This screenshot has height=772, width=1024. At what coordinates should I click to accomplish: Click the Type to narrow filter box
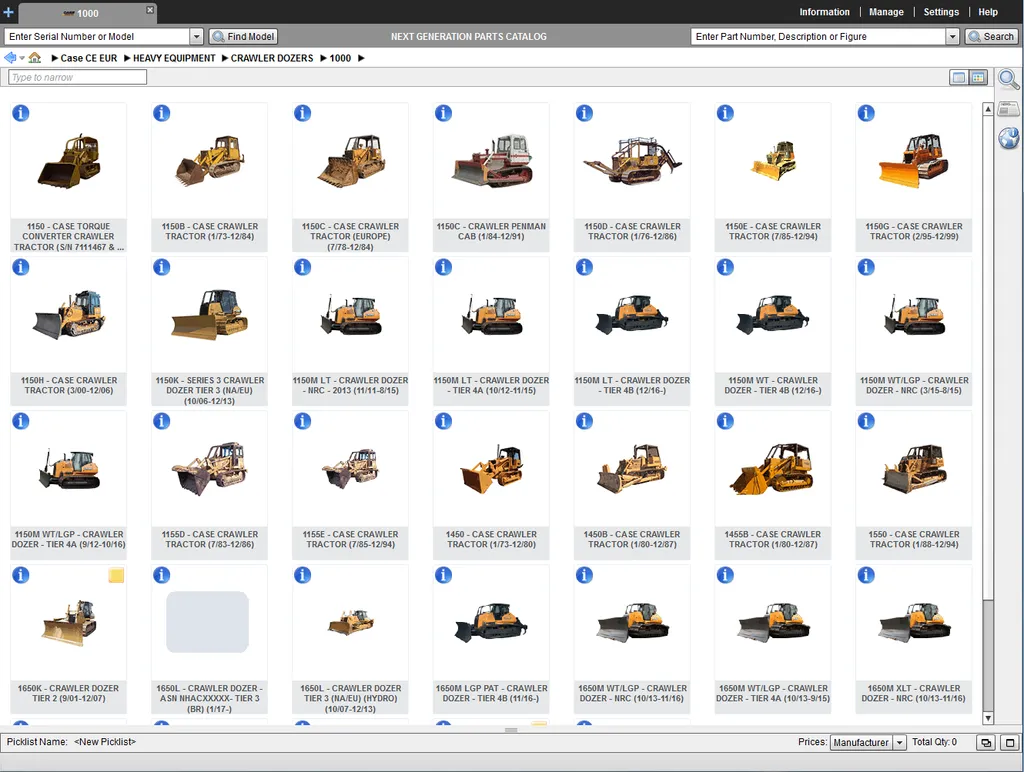pos(78,77)
